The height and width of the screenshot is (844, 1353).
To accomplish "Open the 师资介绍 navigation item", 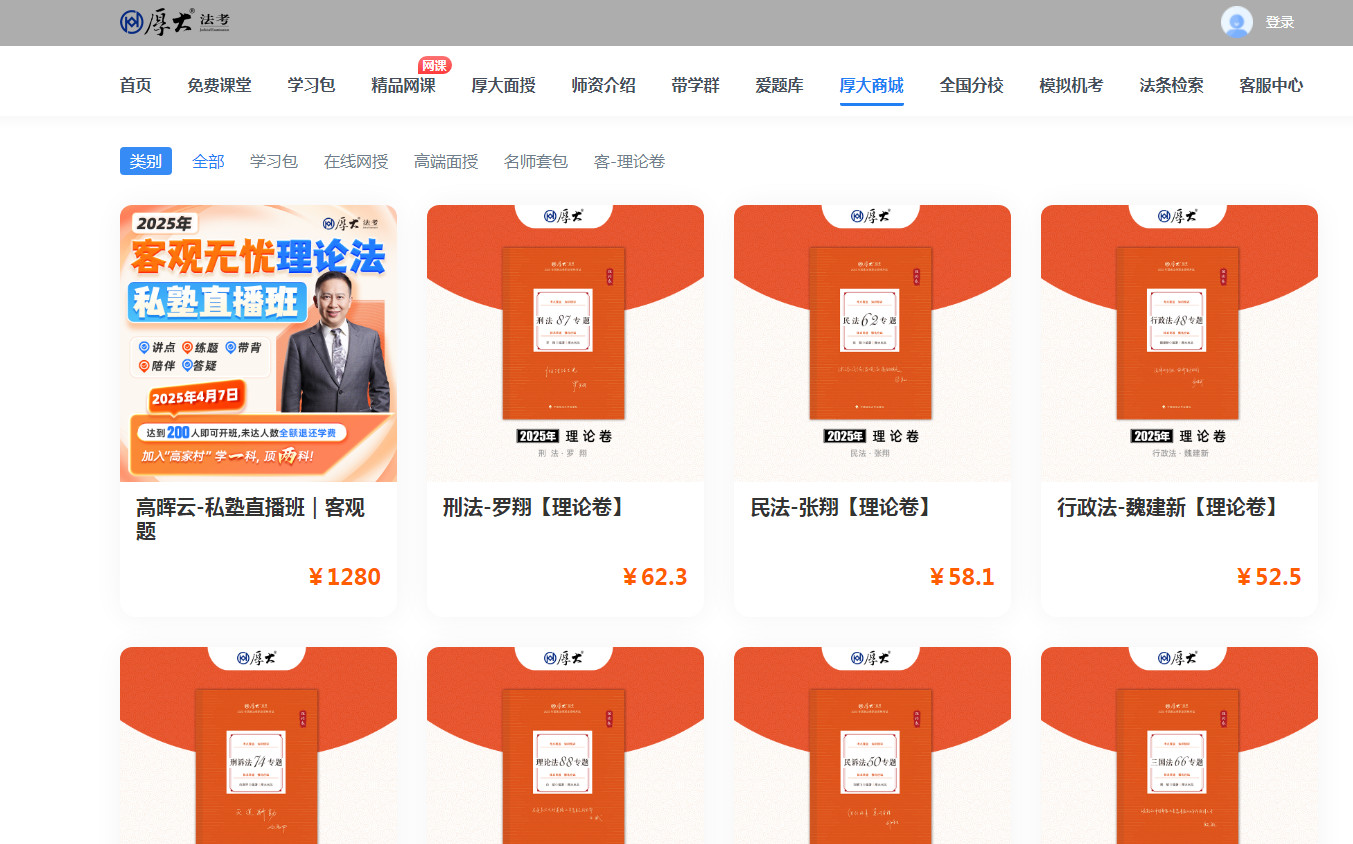I will (604, 85).
